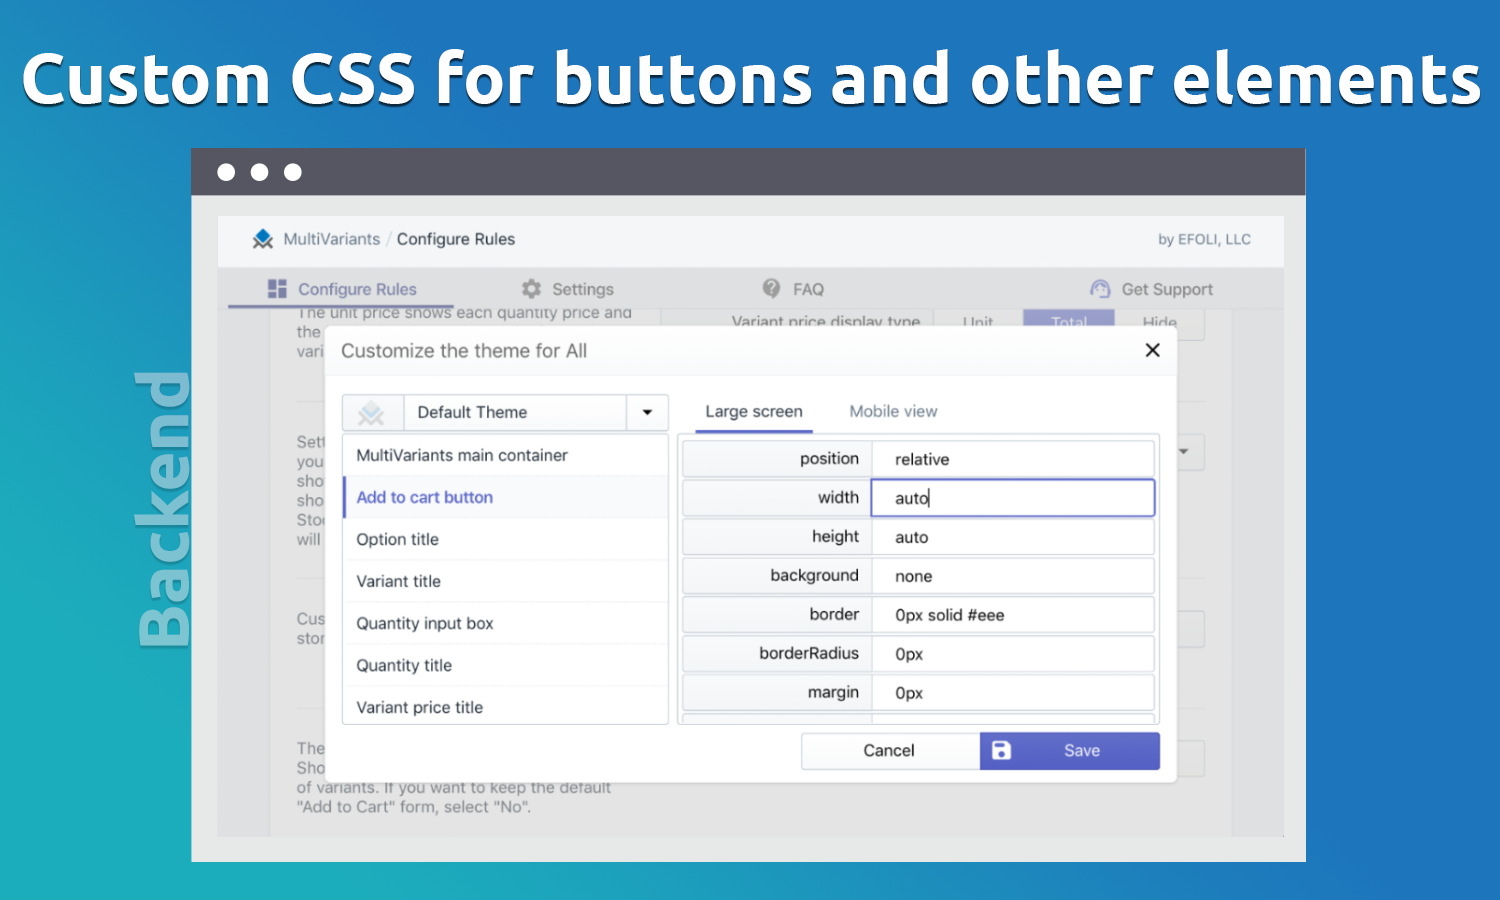
Task: Click the MultiVariants logo icon
Action: (263, 239)
